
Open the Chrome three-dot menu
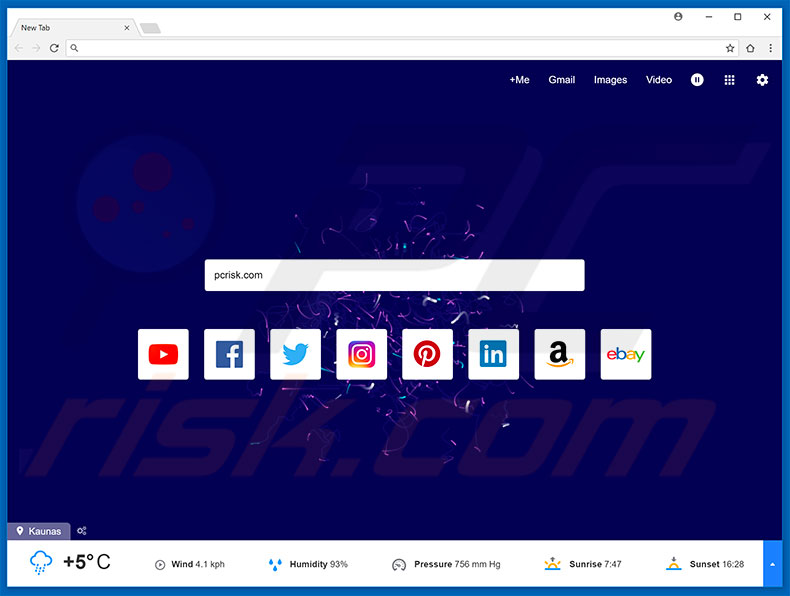[770, 48]
